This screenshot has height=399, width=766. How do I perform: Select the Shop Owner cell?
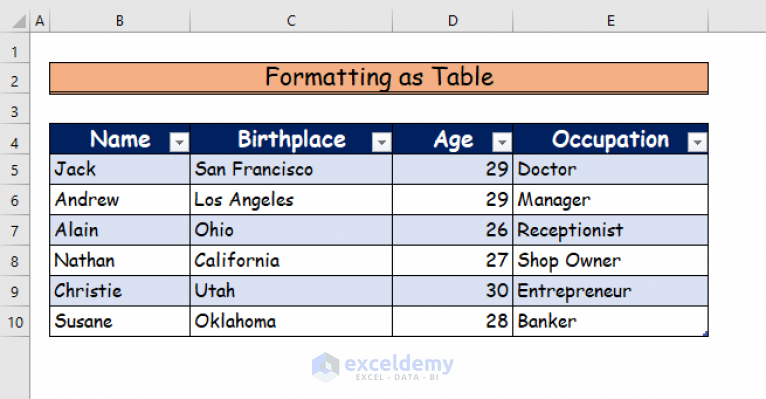pyautogui.click(x=611, y=260)
